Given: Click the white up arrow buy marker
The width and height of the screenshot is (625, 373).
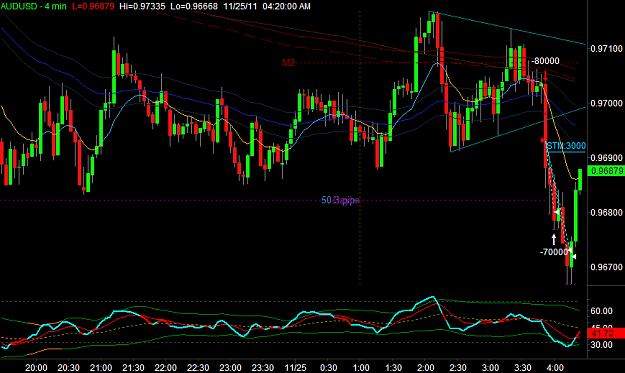Looking at the screenshot, I should pos(554,239).
